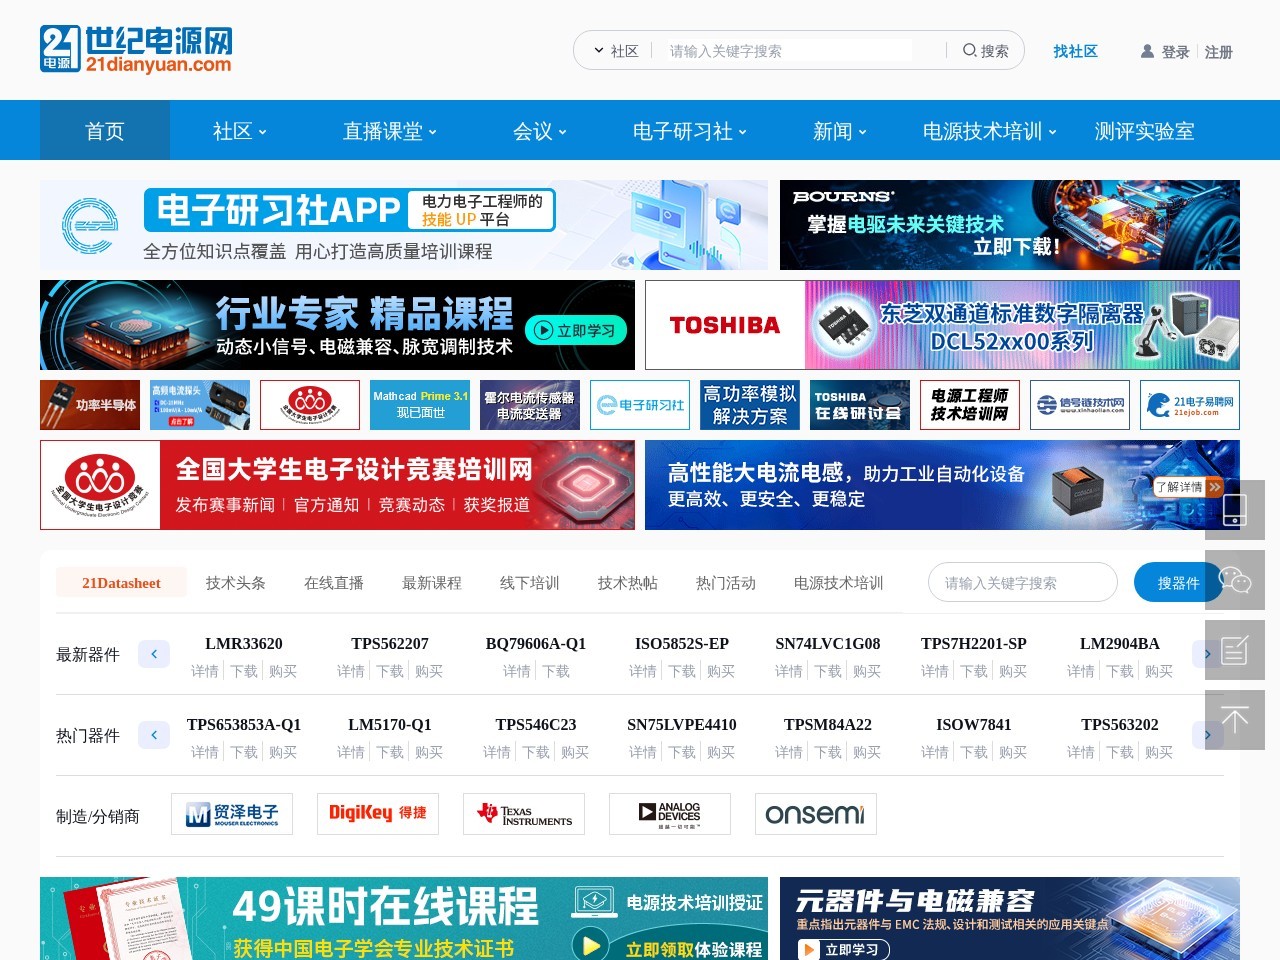Click the Analog Devices logo
Viewport: 1280px width, 960px height.
[670, 814]
